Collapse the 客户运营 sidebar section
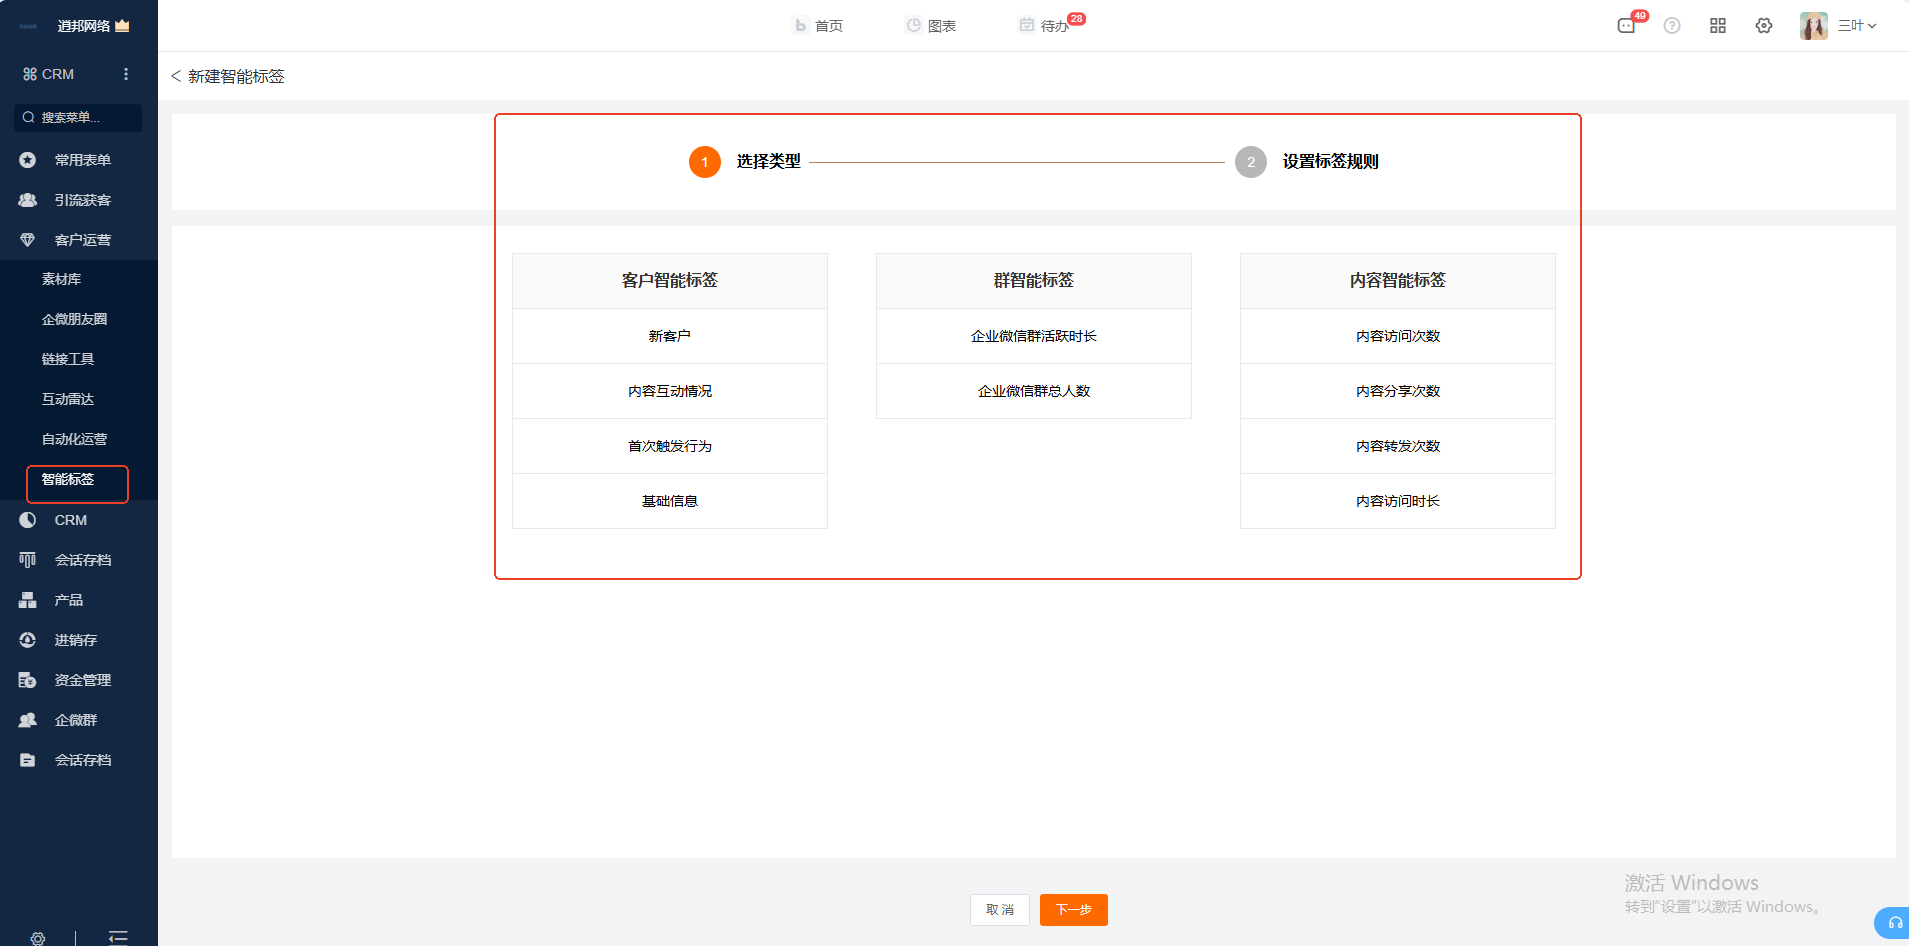1909x946 pixels. click(82, 240)
